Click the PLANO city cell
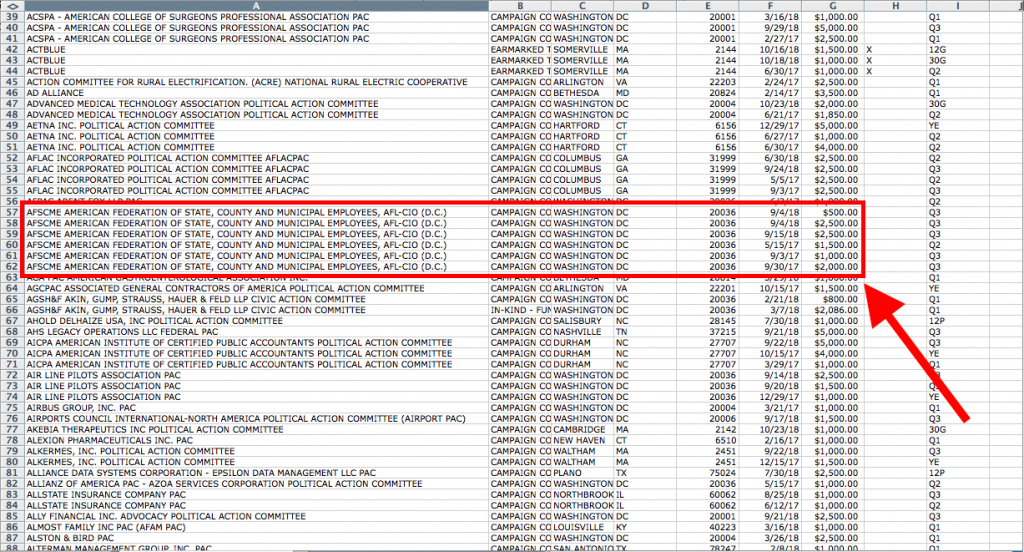The height and width of the screenshot is (552, 1024). 583,473
